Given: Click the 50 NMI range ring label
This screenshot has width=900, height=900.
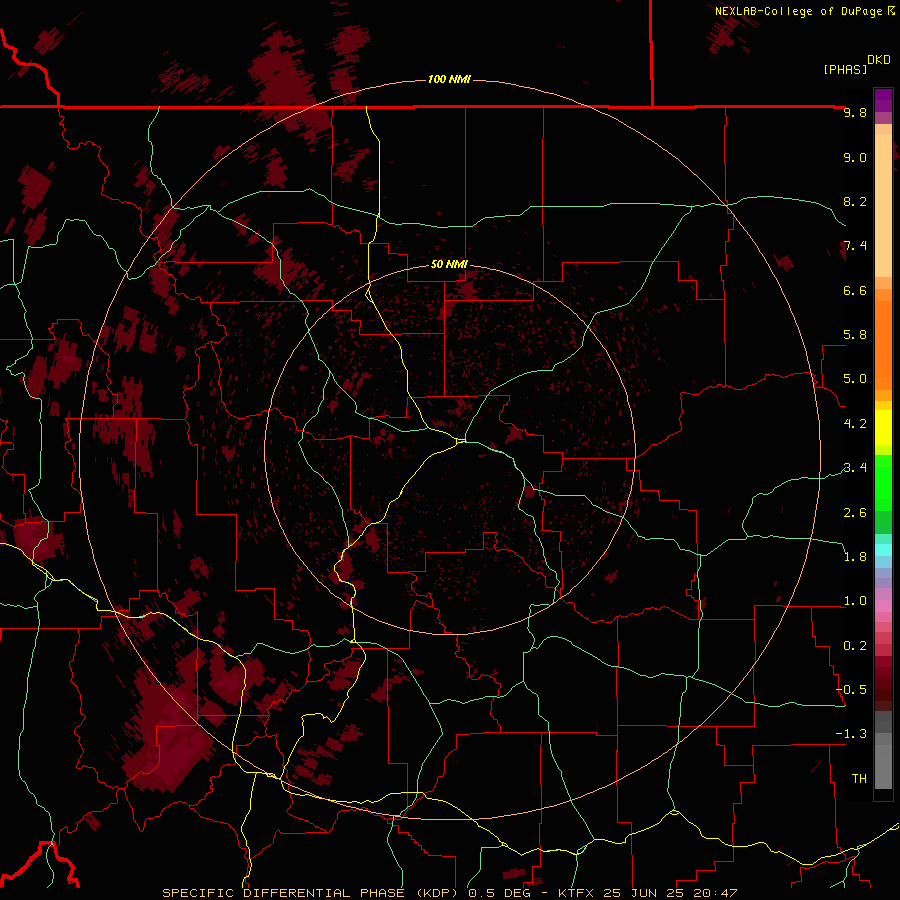Looking at the screenshot, I should click(x=449, y=264).
